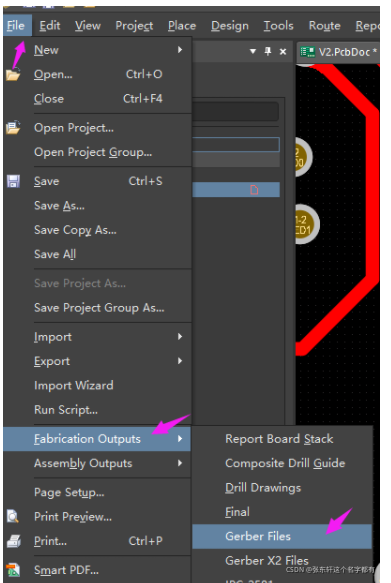Choose Save As... entry
This screenshot has width=391, height=583.
click(97, 206)
